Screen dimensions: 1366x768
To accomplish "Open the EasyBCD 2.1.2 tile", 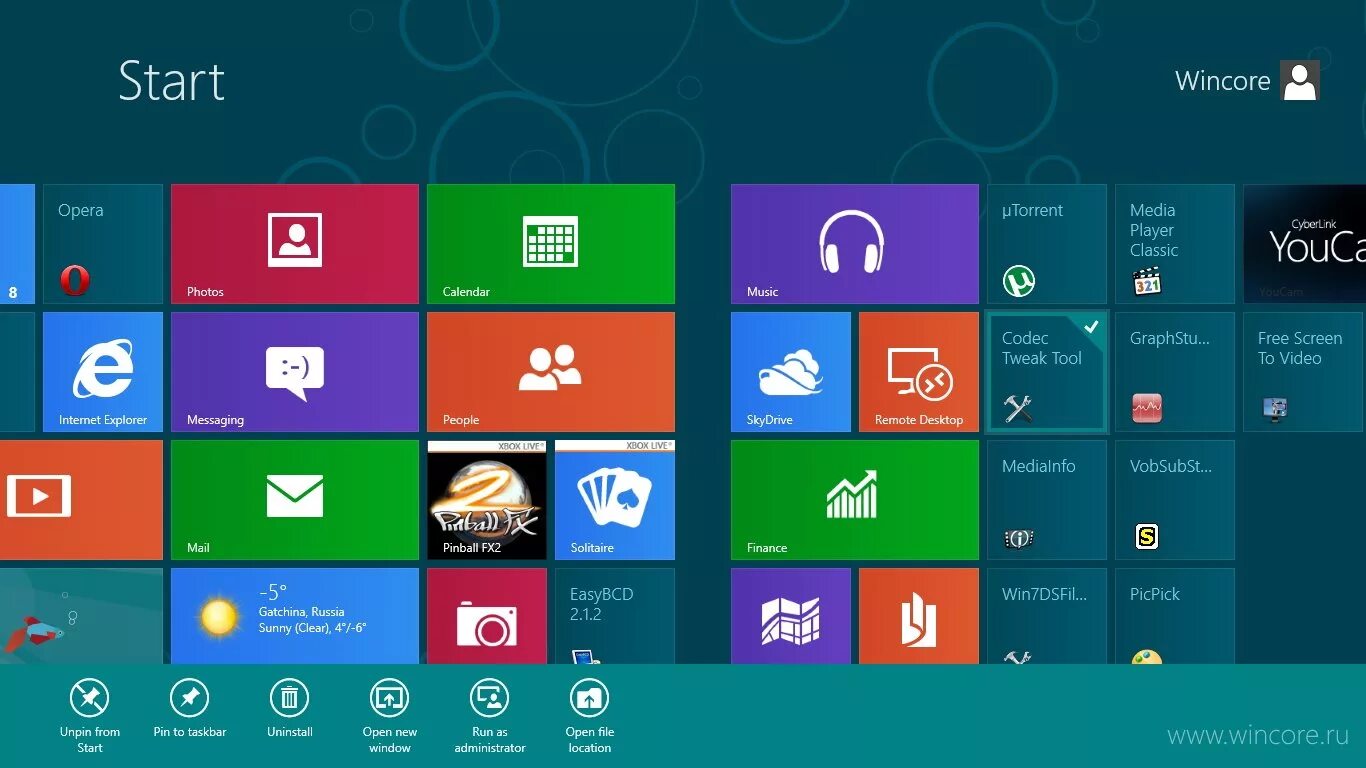I will (615, 616).
